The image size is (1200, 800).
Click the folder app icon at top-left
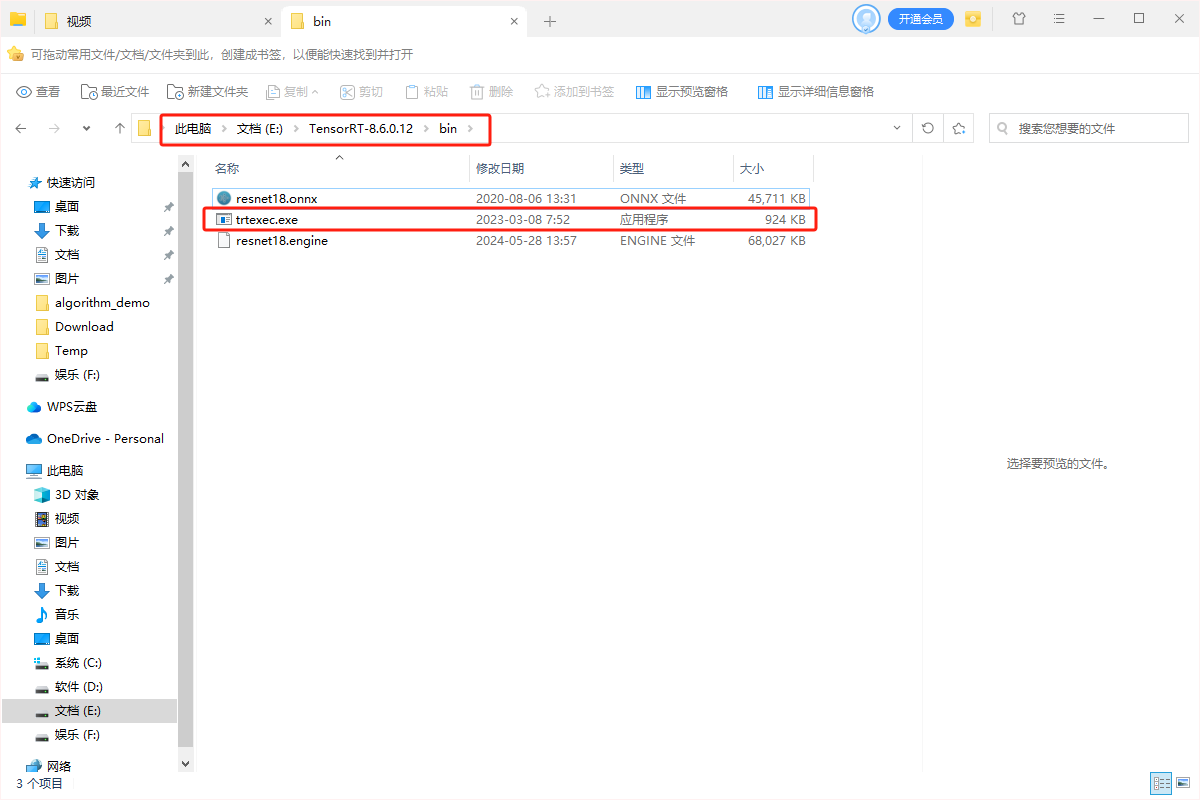[18, 19]
